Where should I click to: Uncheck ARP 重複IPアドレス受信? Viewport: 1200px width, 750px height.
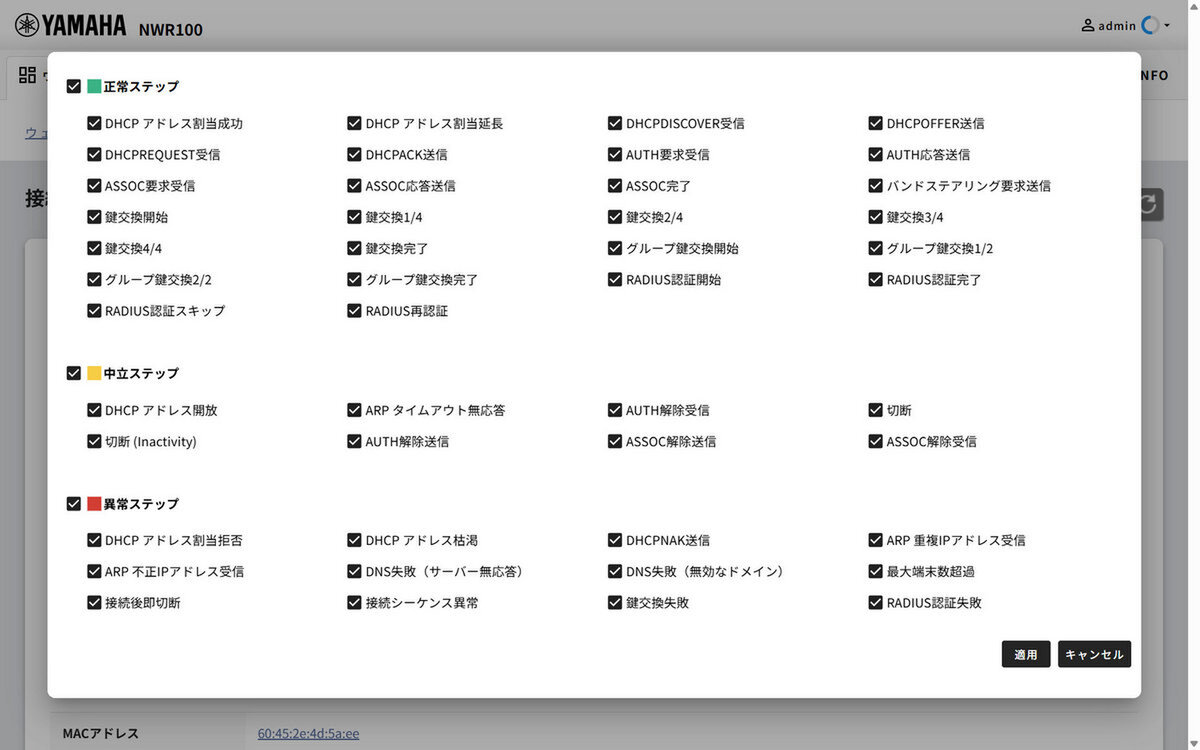click(876, 540)
